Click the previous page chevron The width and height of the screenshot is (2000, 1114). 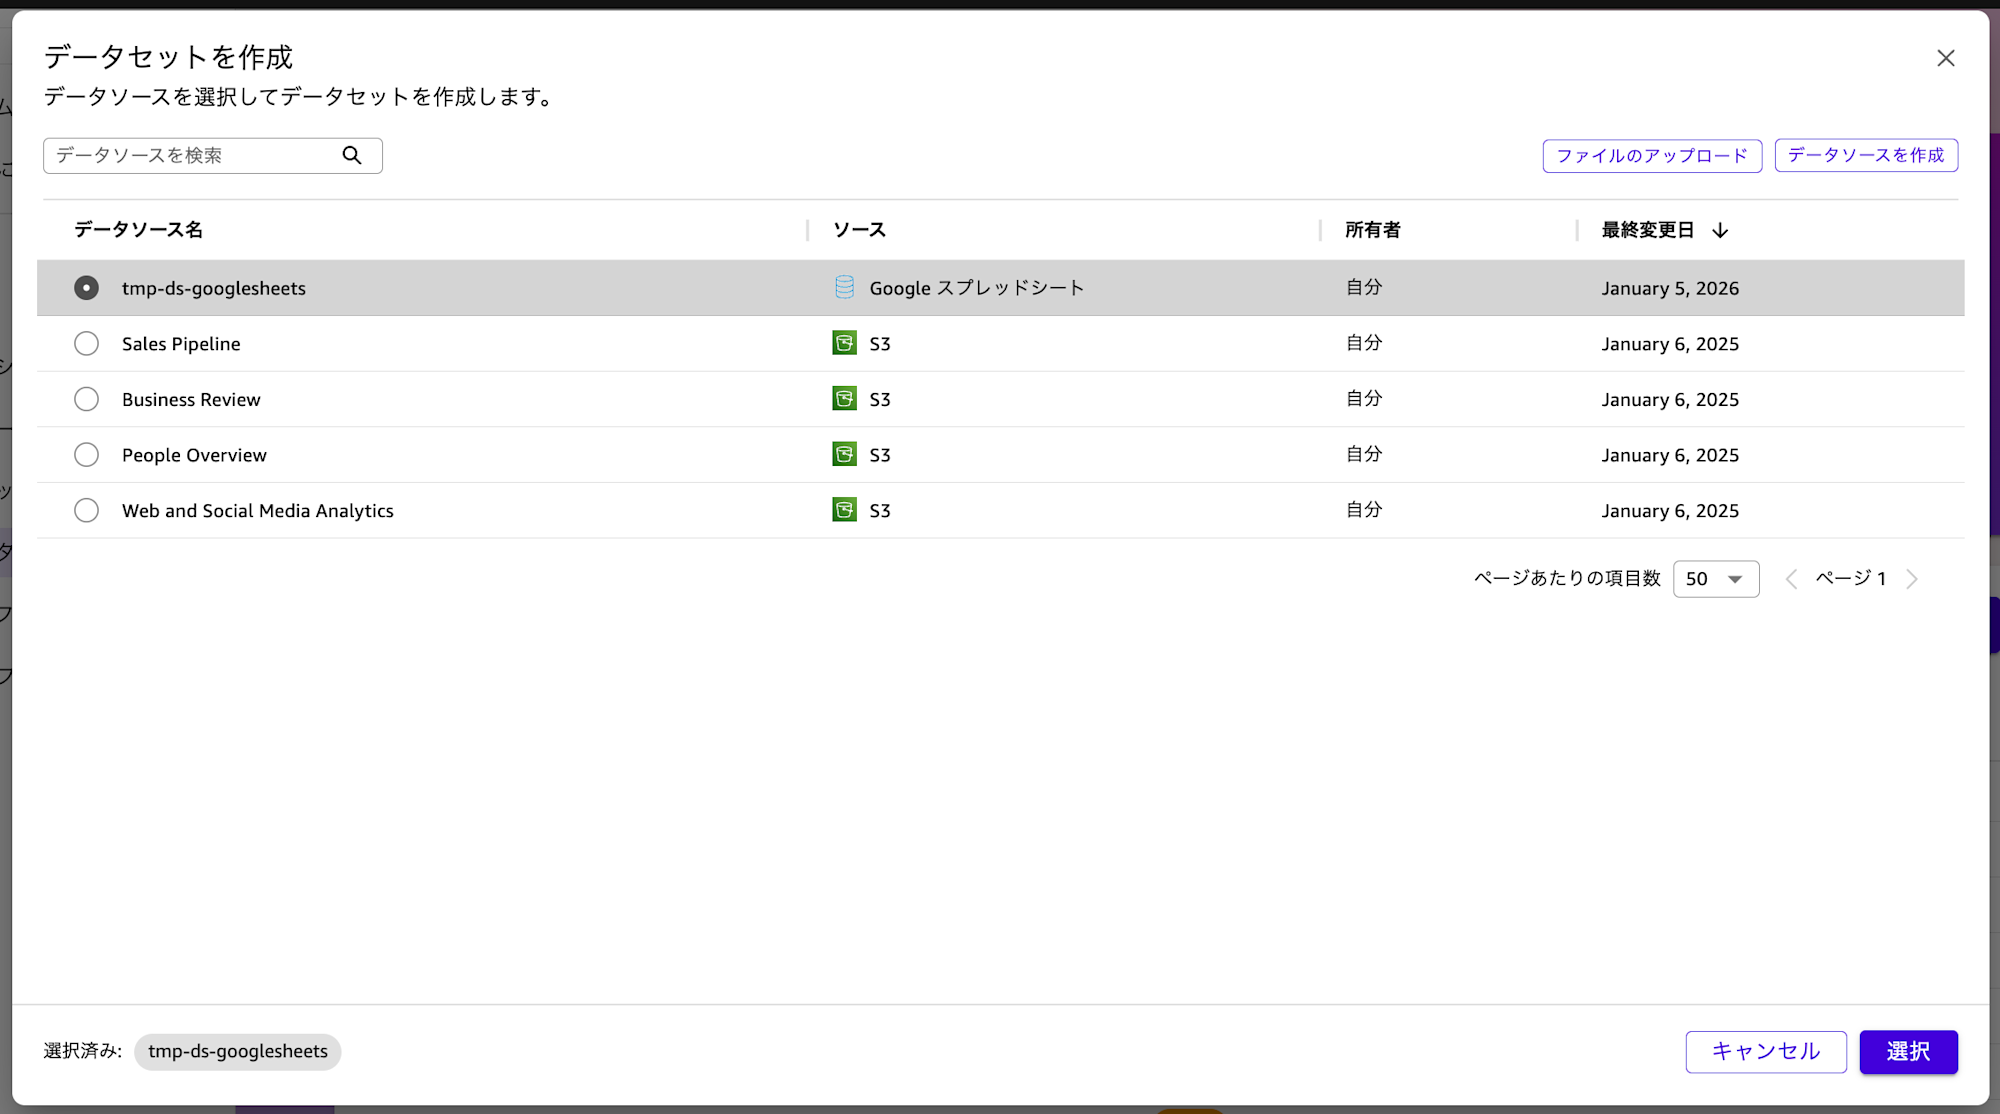pos(1790,579)
